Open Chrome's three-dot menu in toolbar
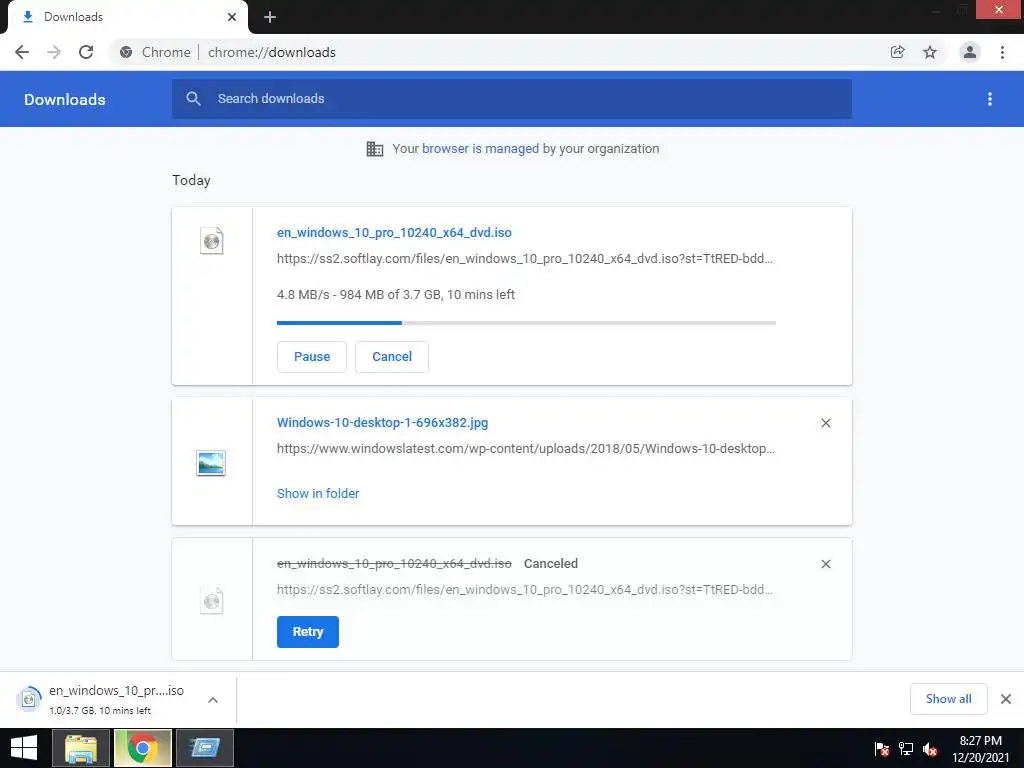Image resolution: width=1024 pixels, height=768 pixels. 1002,52
